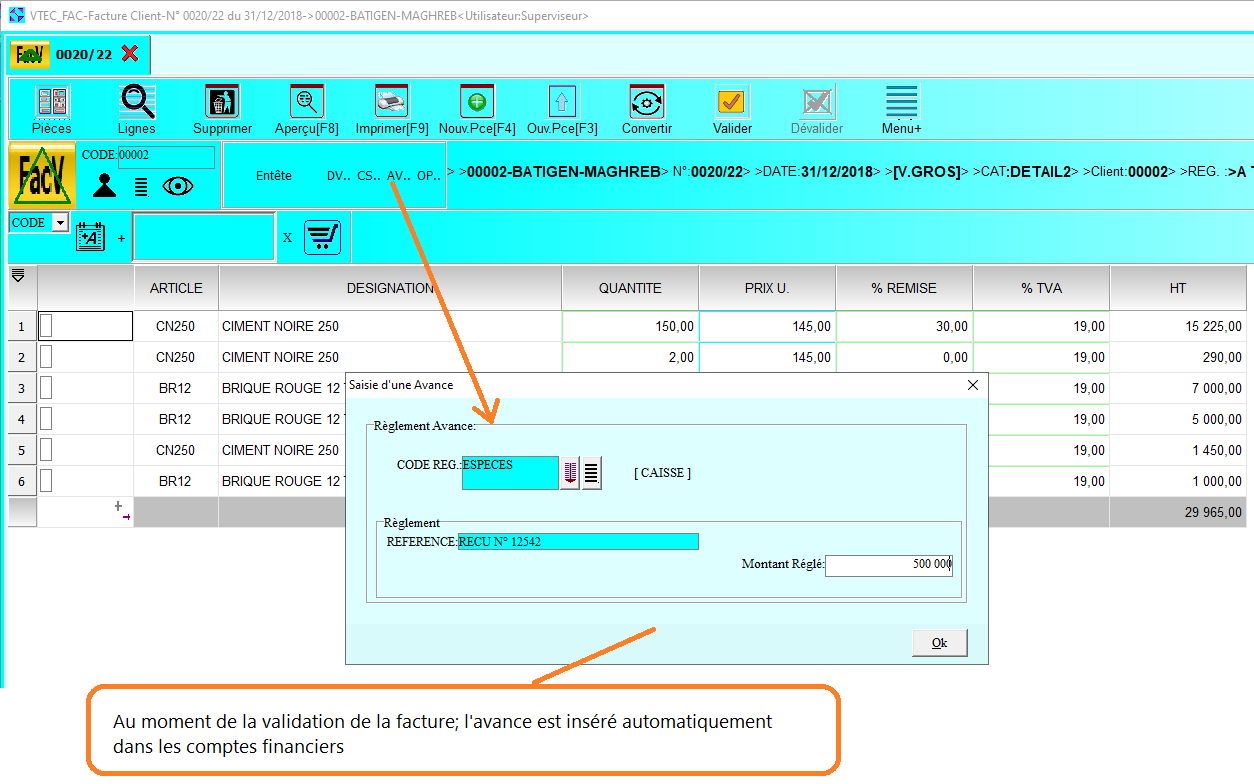
Task: Toggle the eye visibility icon
Action: coord(178,186)
